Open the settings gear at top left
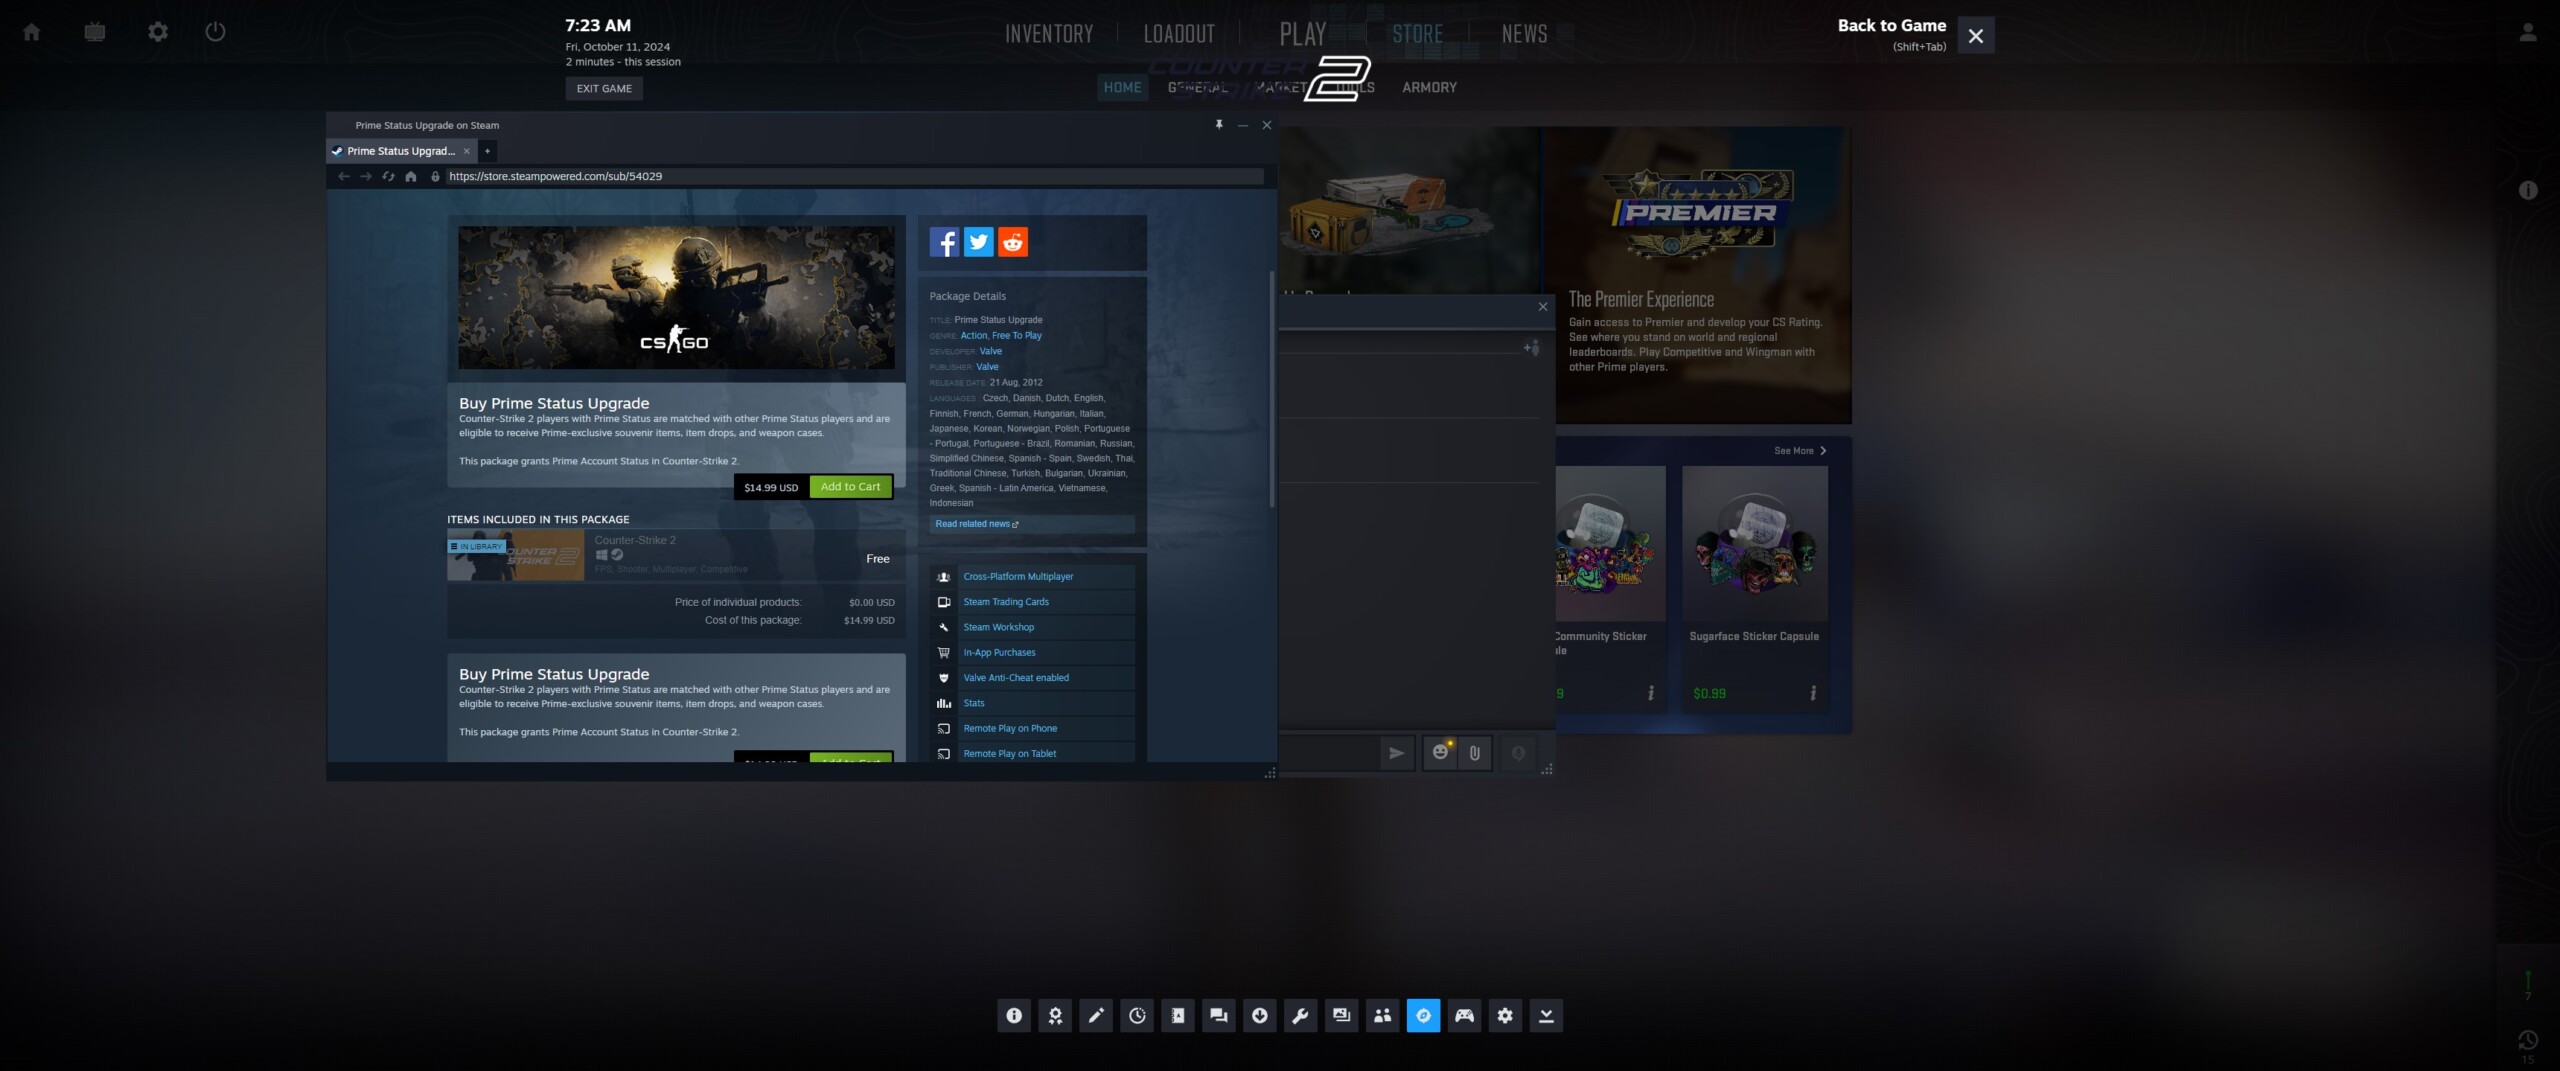Image resolution: width=2560 pixels, height=1071 pixels. [158, 32]
